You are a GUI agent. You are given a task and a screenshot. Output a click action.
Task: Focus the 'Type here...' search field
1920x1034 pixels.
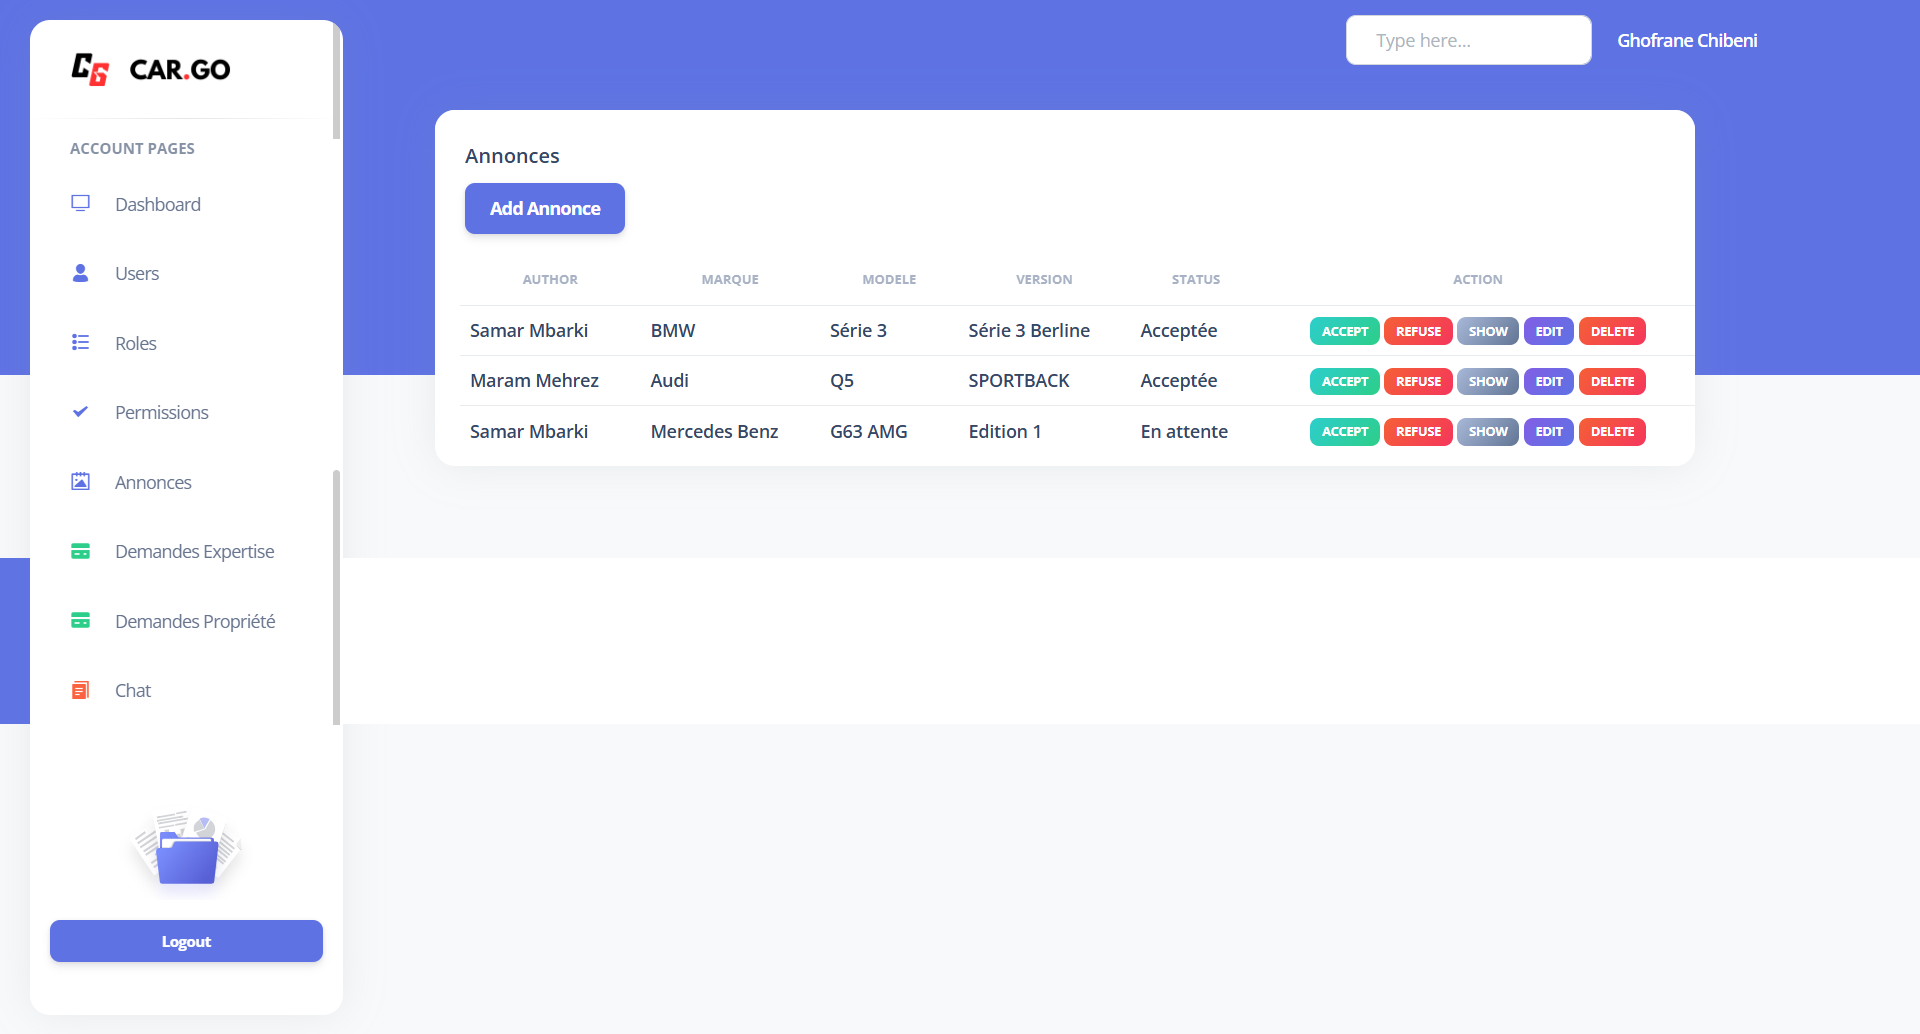point(1468,40)
